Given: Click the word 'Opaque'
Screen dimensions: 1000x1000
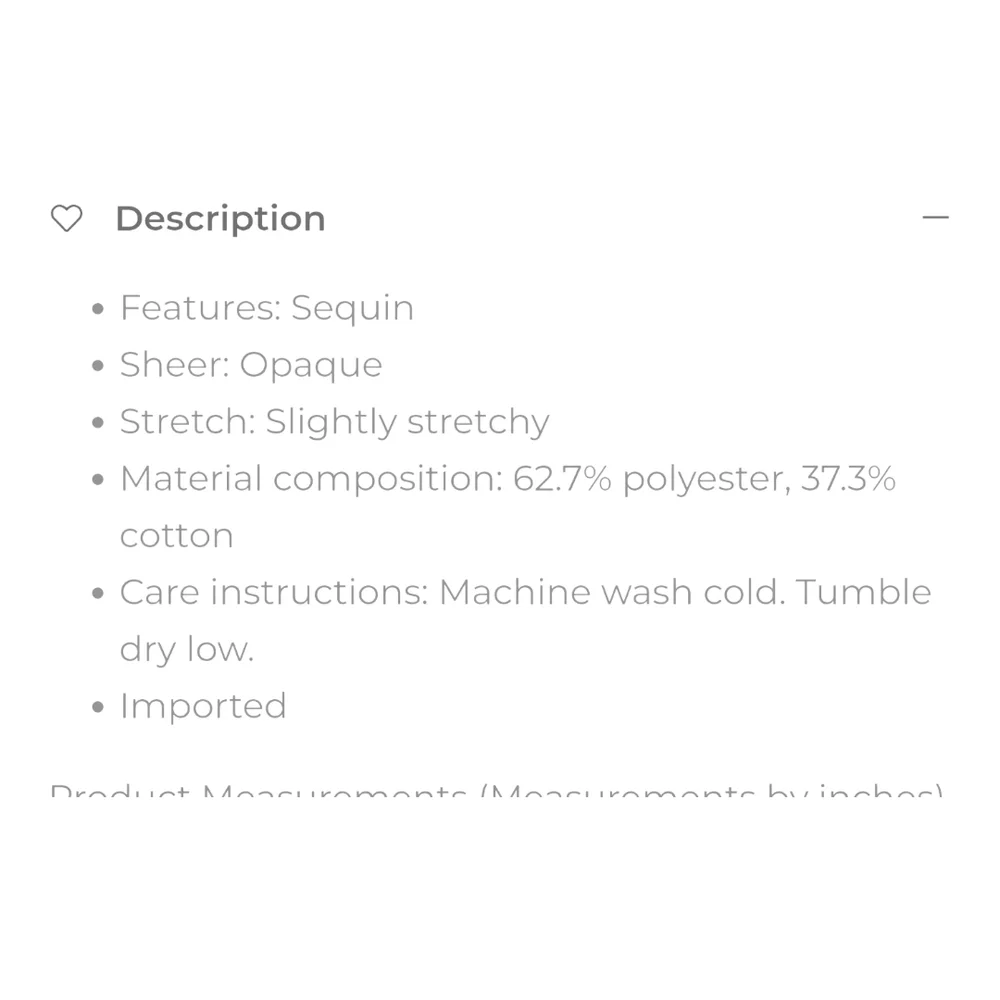Looking at the screenshot, I should 311,366.
